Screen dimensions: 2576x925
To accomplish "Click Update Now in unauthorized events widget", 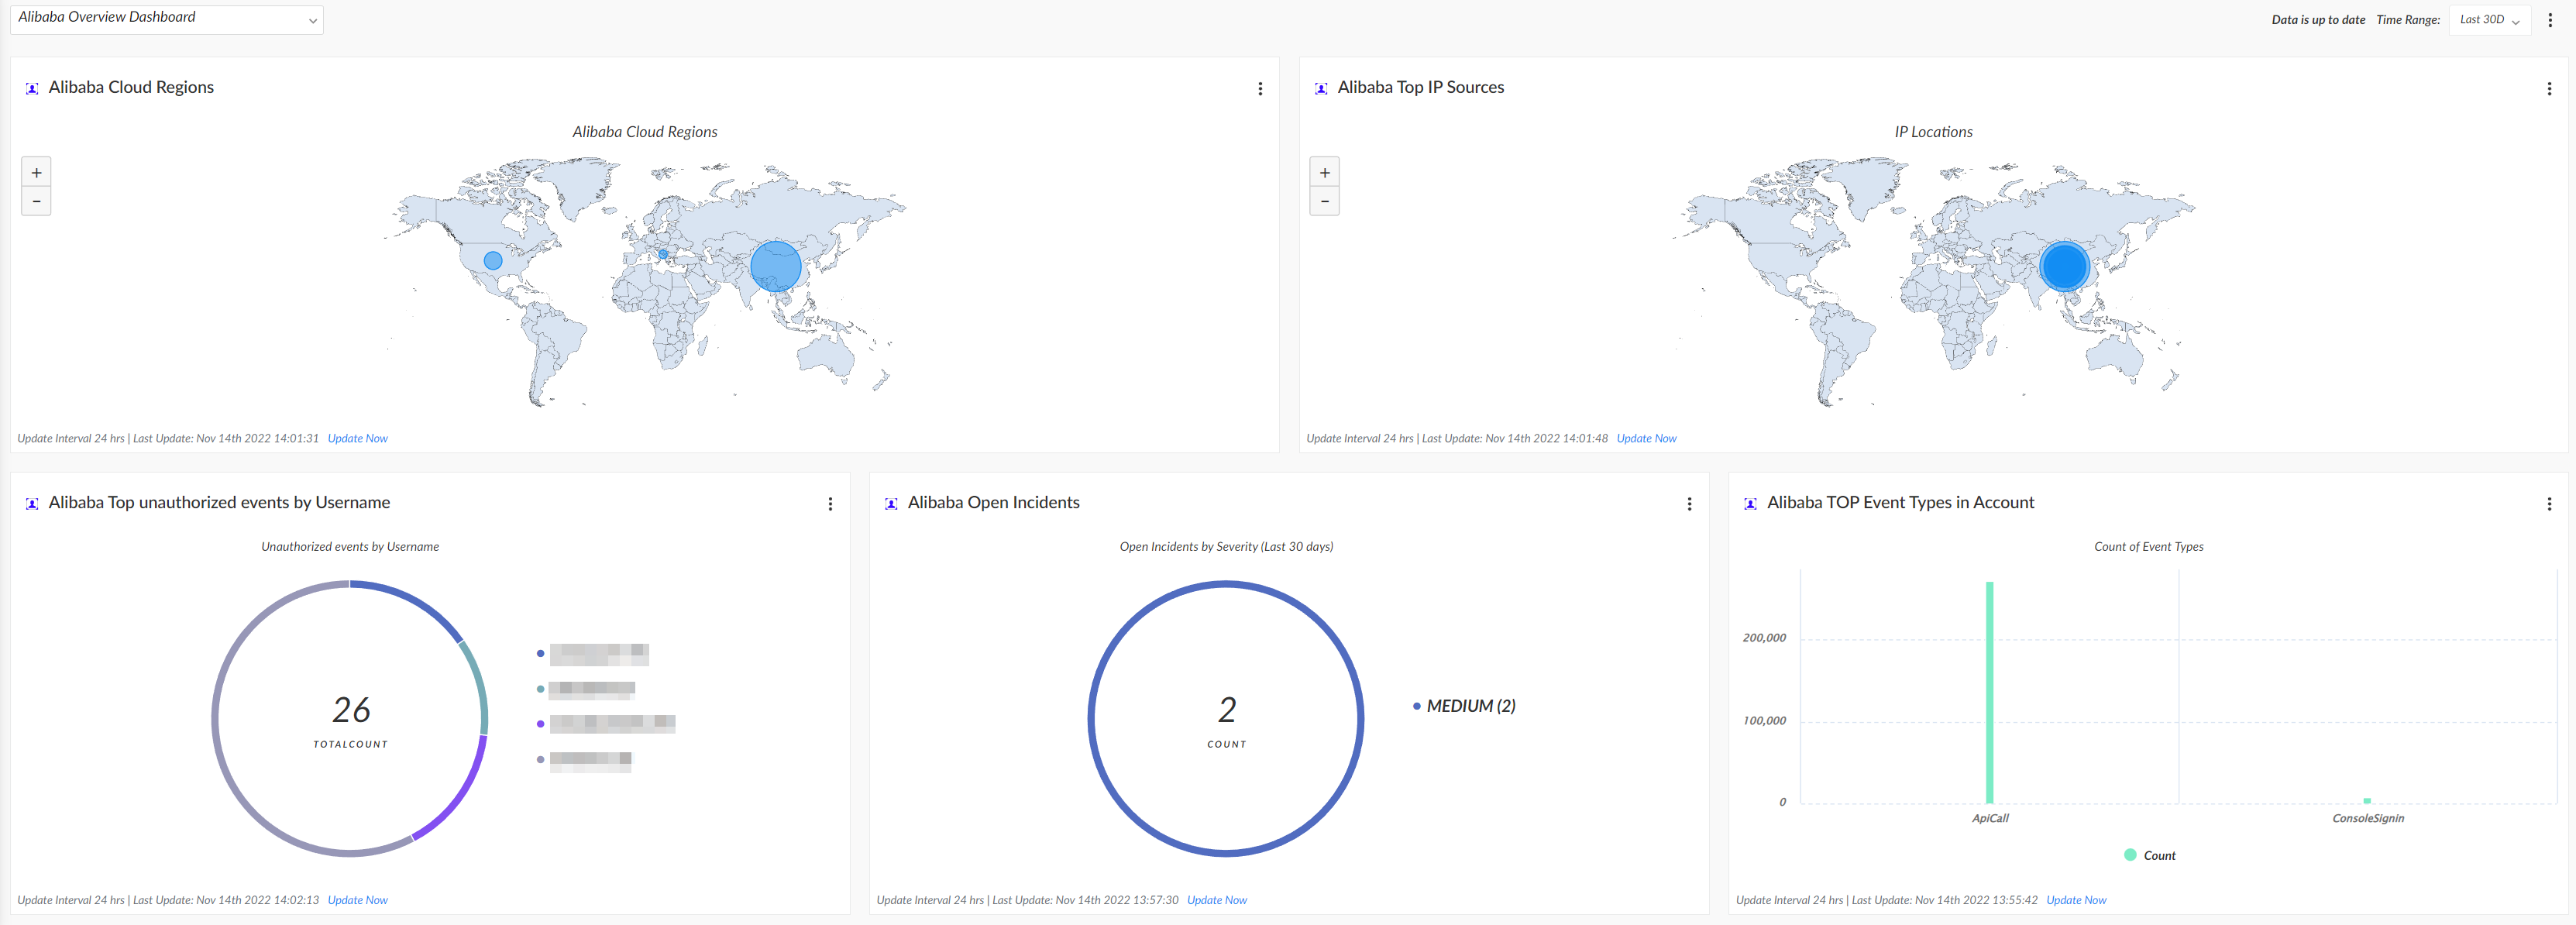I will (x=358, y=900).
